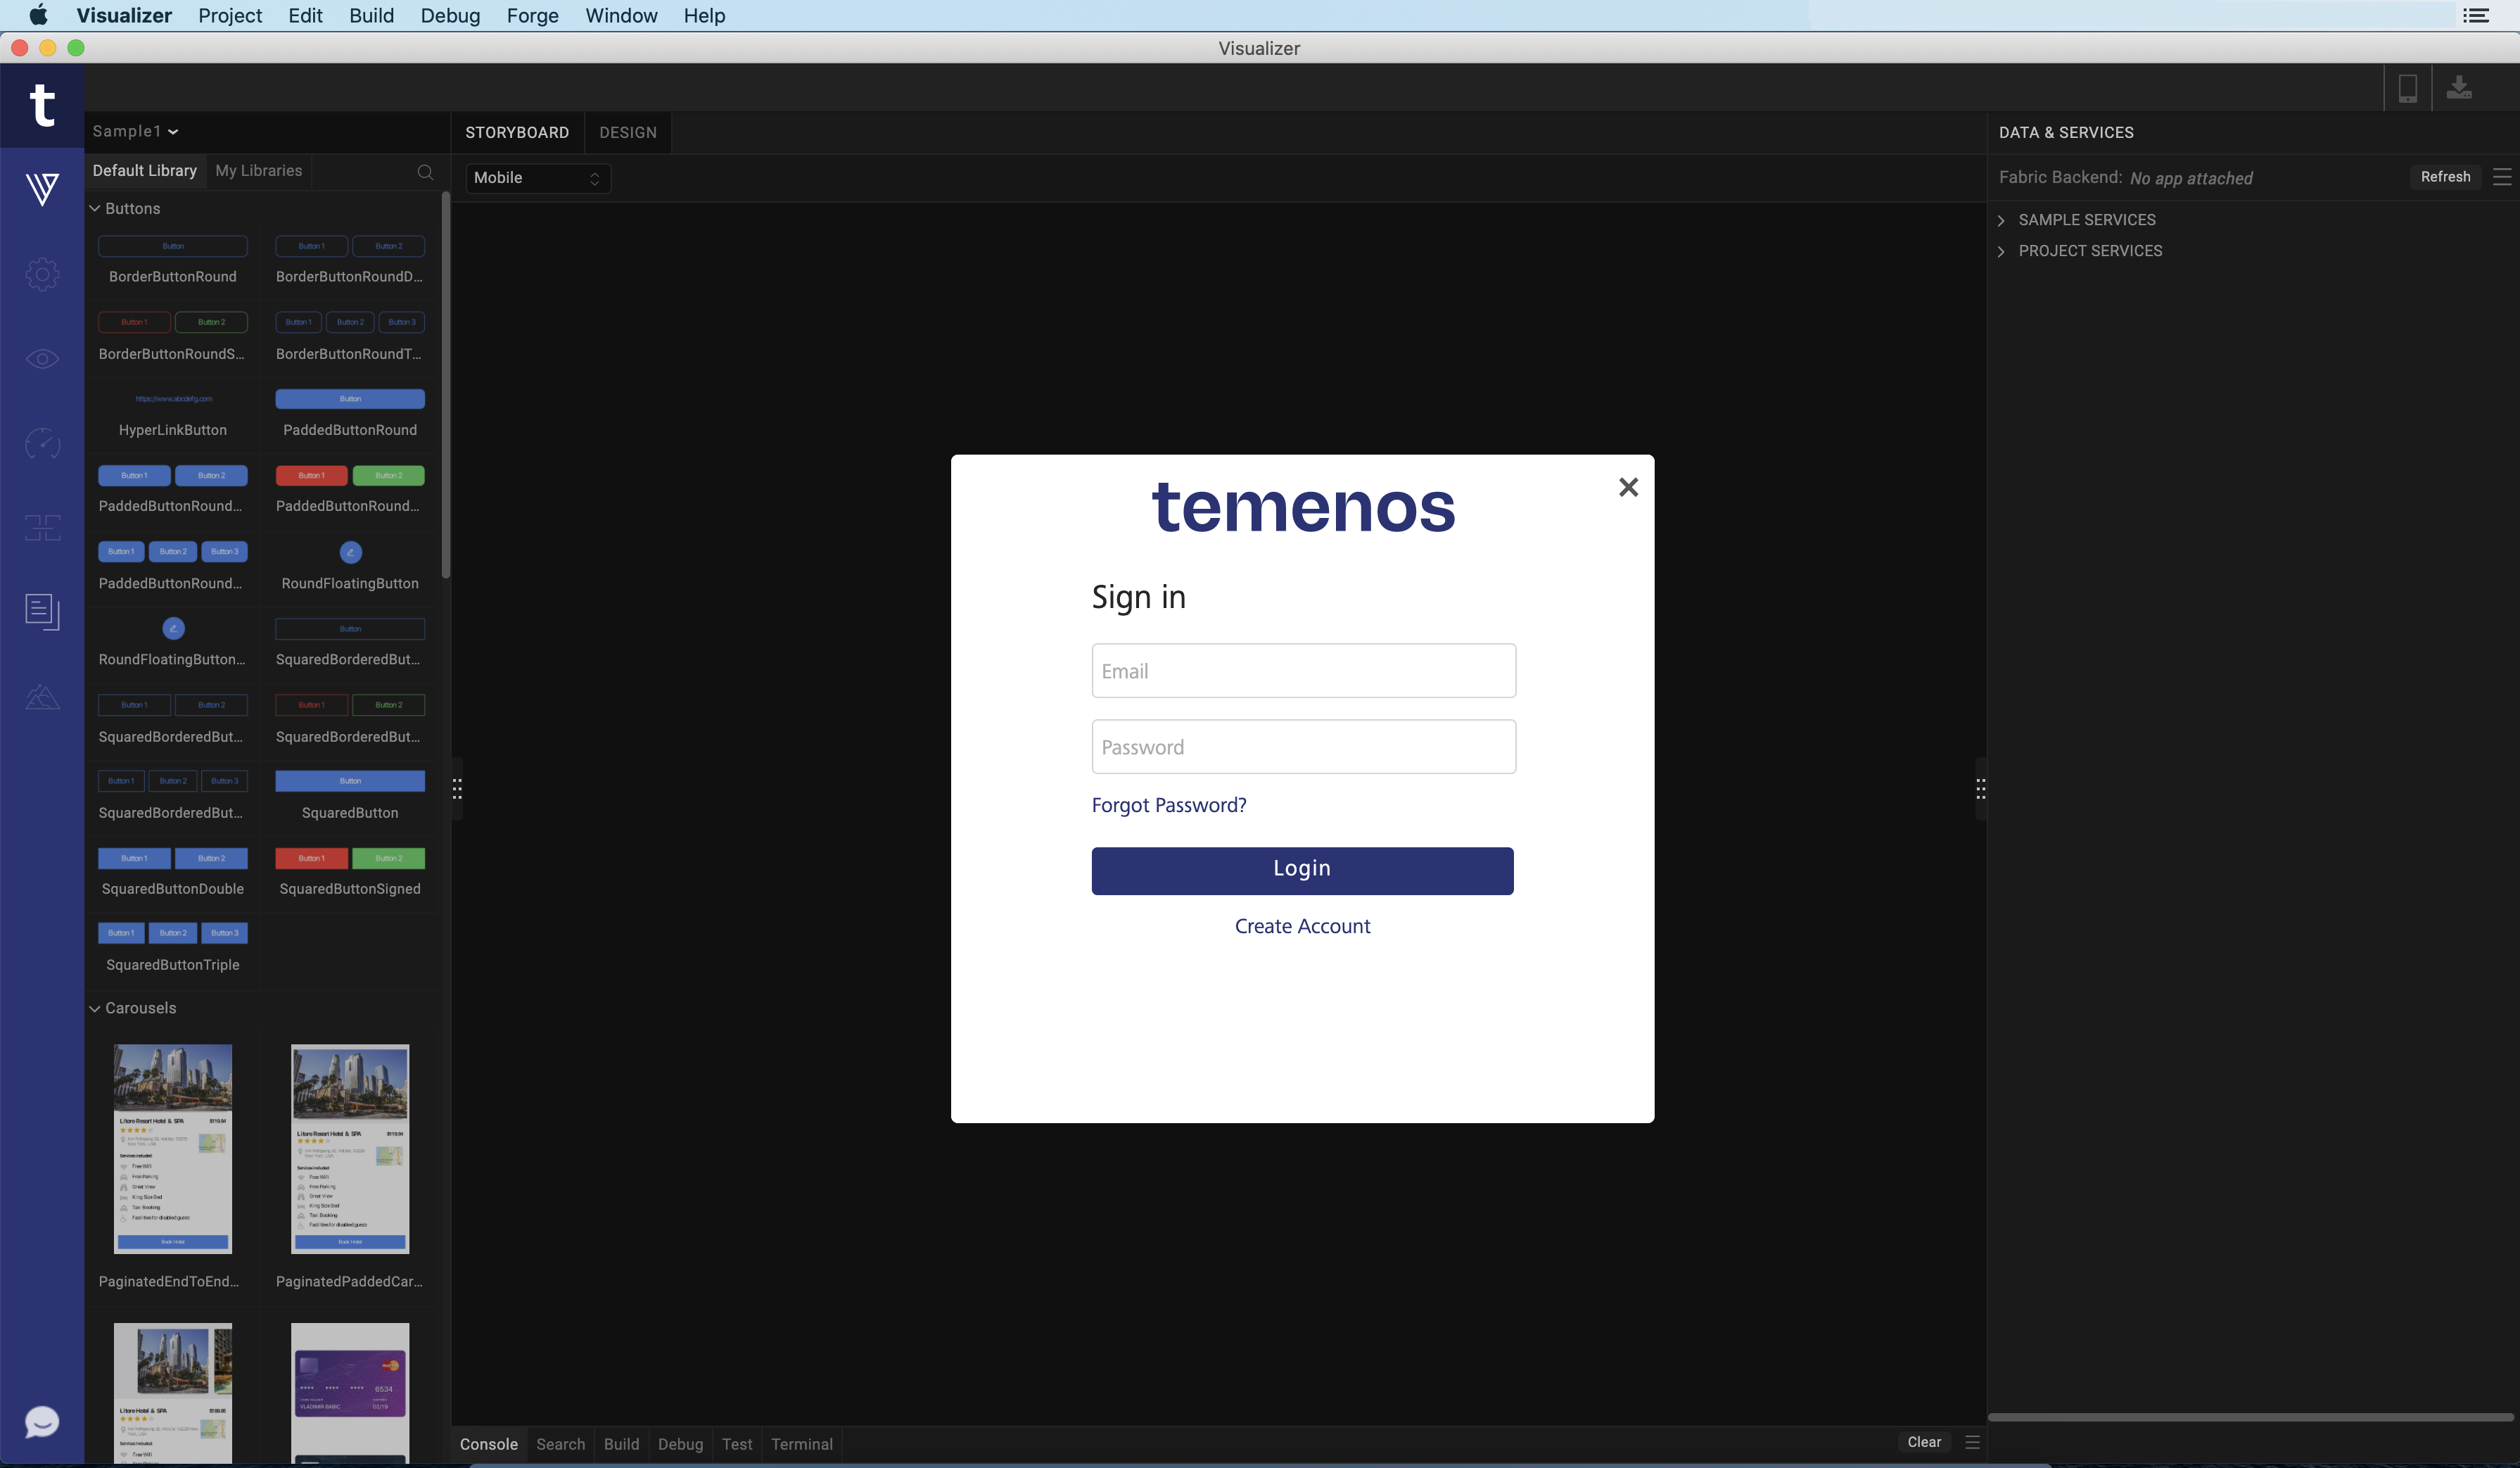Click Refresh in Data & Services
This screenshot has height=1468, width=2520.
(x=2445, y=177)
